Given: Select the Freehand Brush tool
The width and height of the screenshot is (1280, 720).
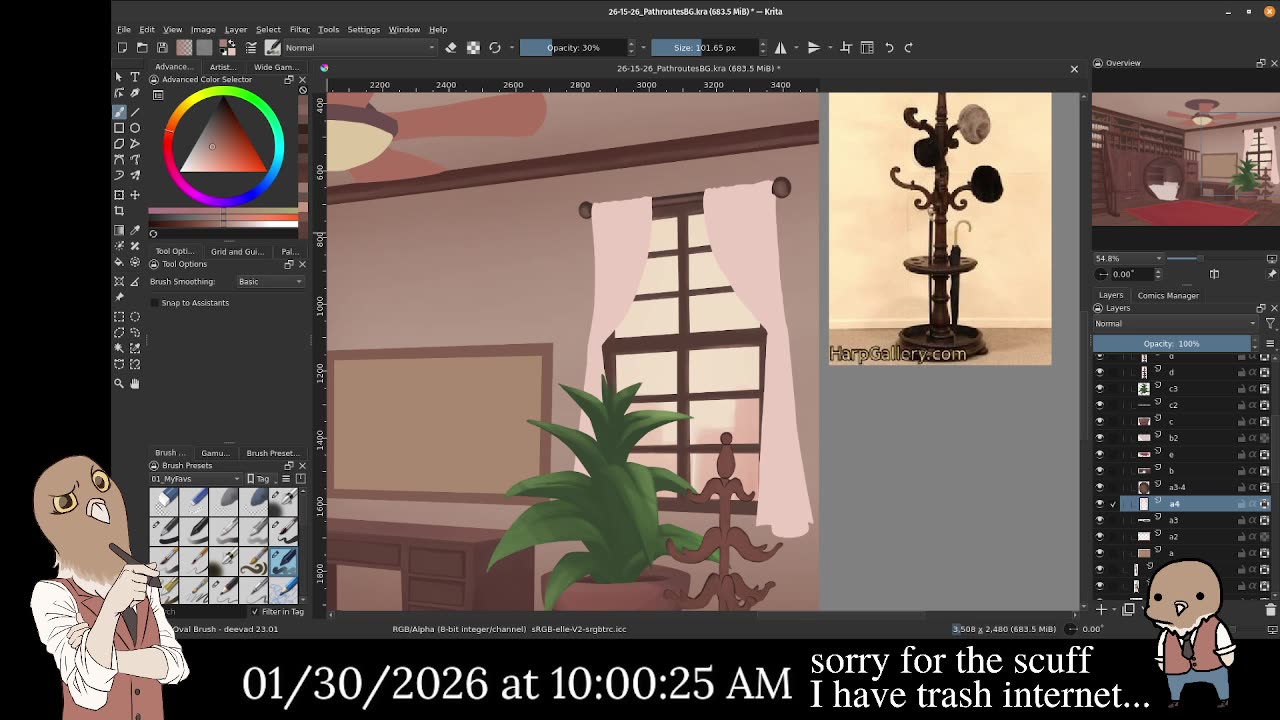Looking at the screenshot, I should coord(119,112).
